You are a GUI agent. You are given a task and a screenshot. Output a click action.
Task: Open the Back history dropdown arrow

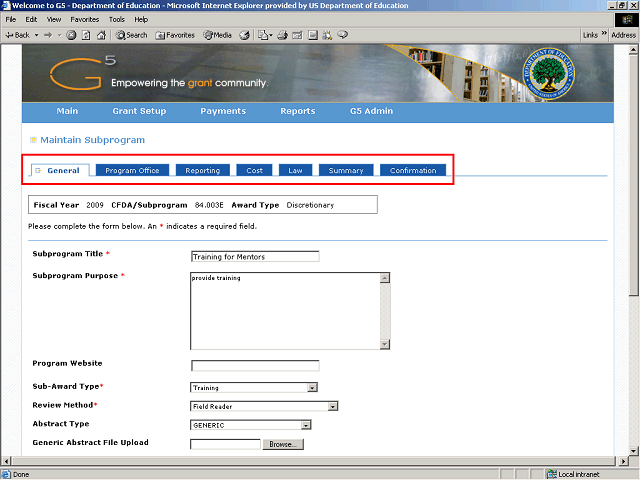(x=36, y=35)
